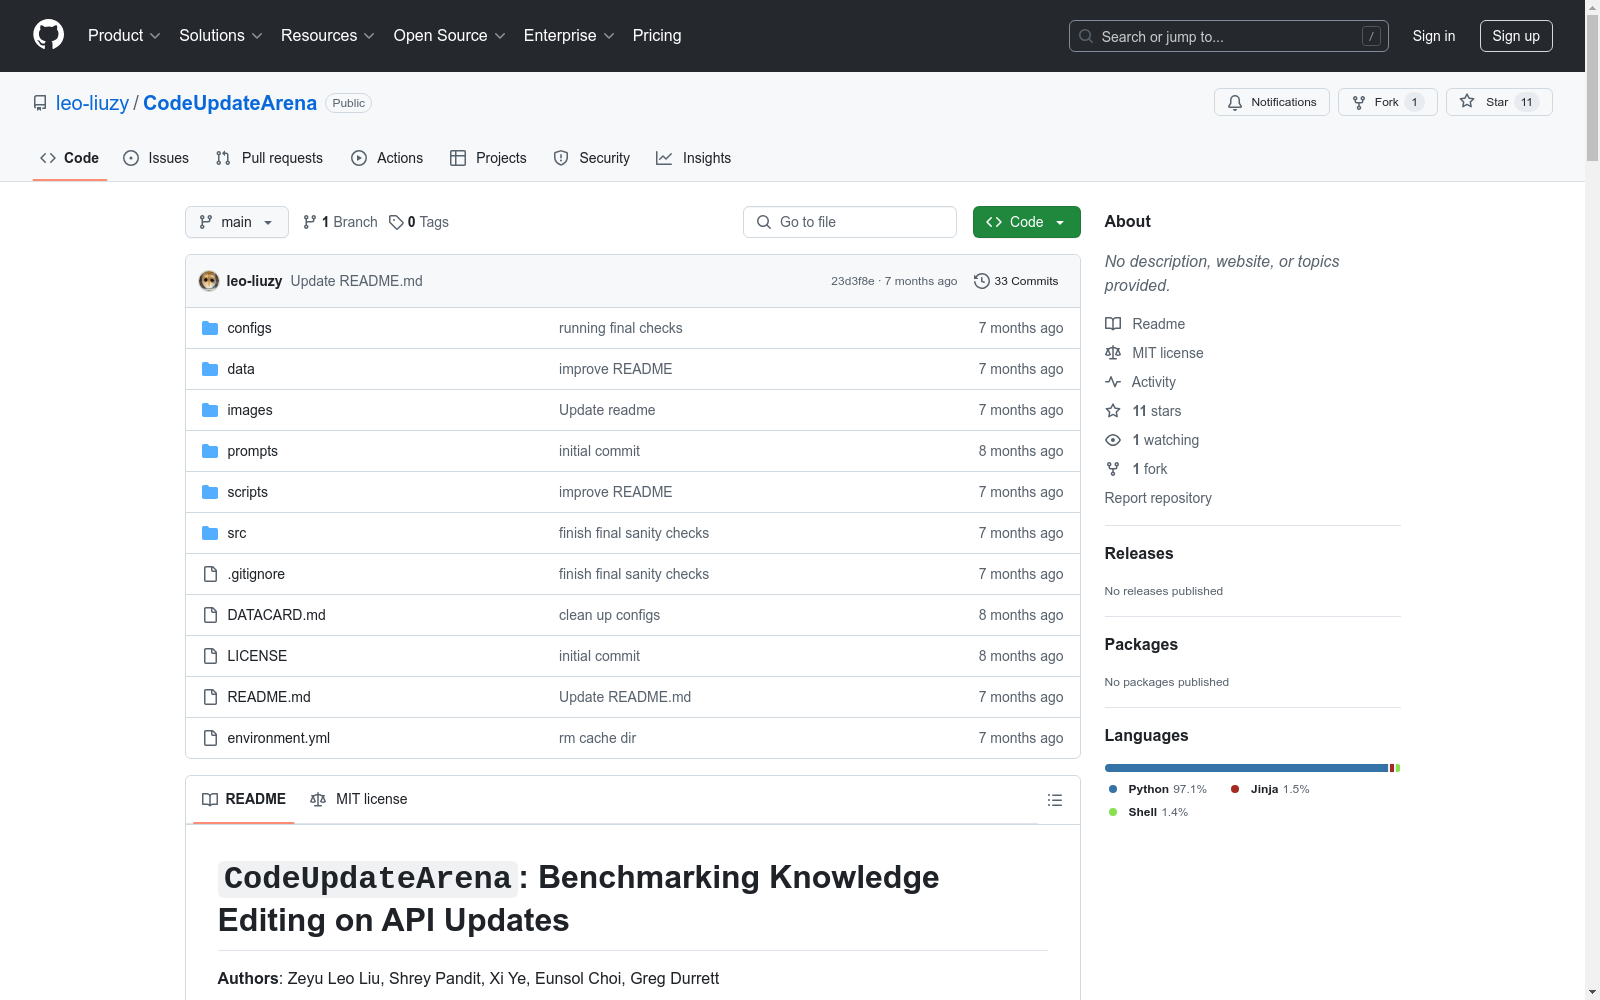Screen dimensions: 1600x1000
Task: Click the Shell 1.4% language entry
Action: click(x=1149, y=812)
